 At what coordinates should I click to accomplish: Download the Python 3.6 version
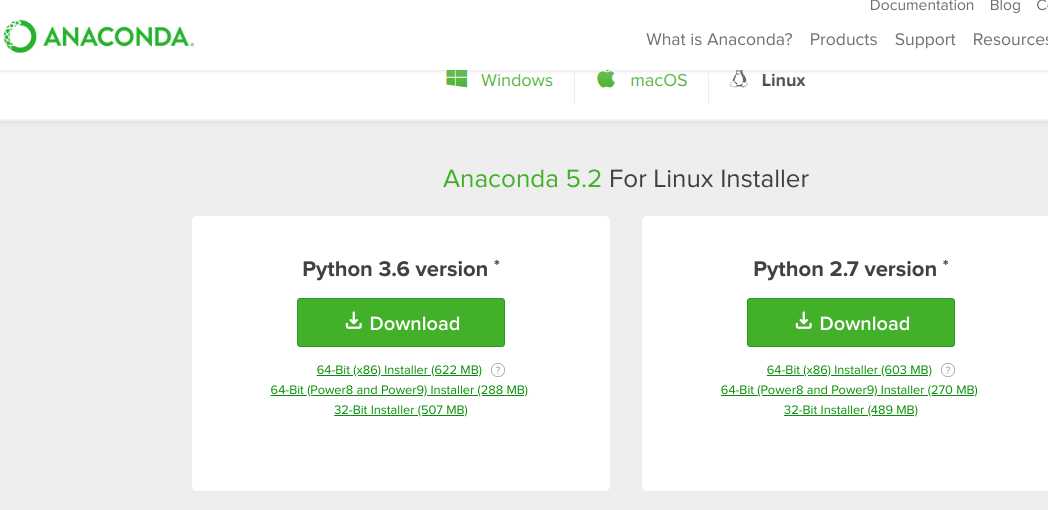pos(401,323)
